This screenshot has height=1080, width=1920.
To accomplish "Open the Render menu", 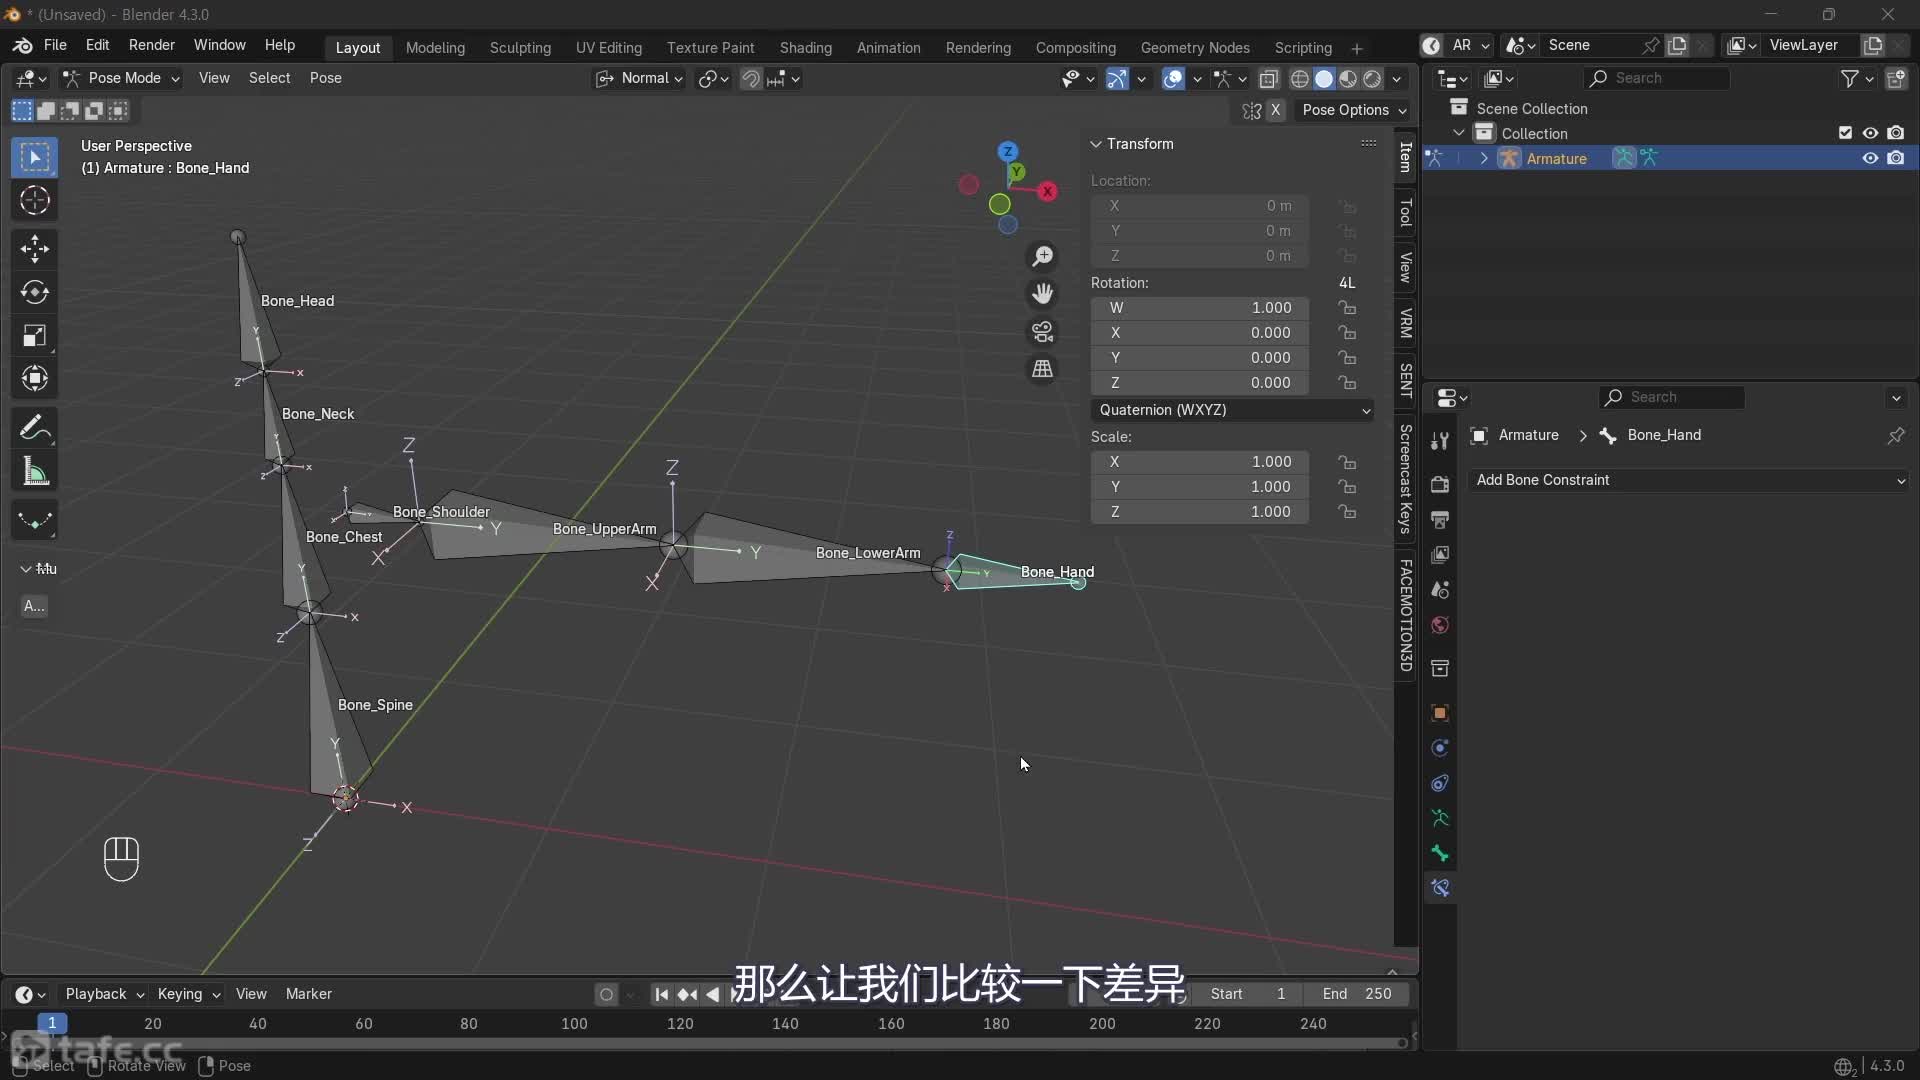I will (152, 46).
